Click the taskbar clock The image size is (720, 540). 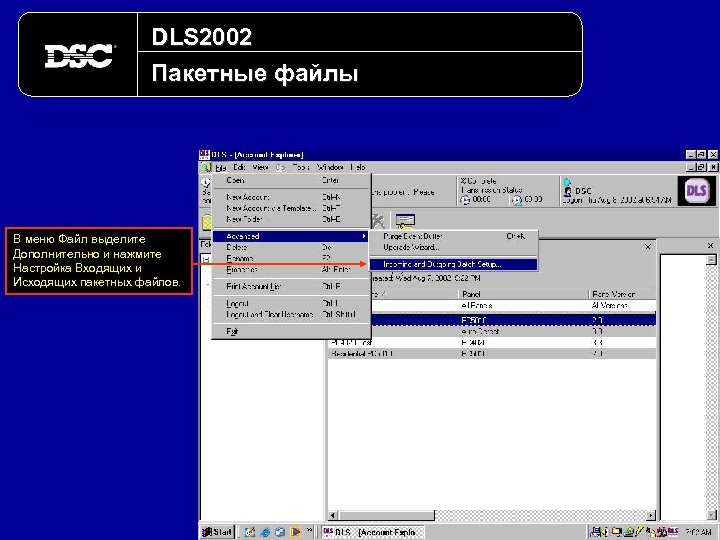698,532
